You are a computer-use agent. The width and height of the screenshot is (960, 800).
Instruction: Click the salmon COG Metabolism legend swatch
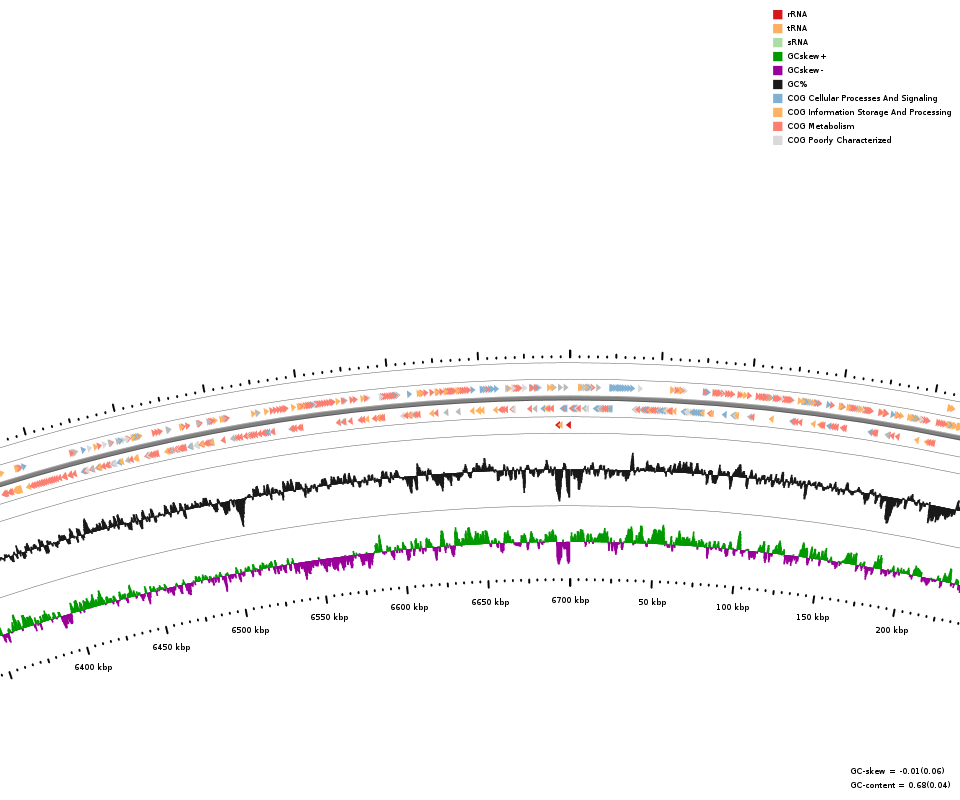pos(777,127)
